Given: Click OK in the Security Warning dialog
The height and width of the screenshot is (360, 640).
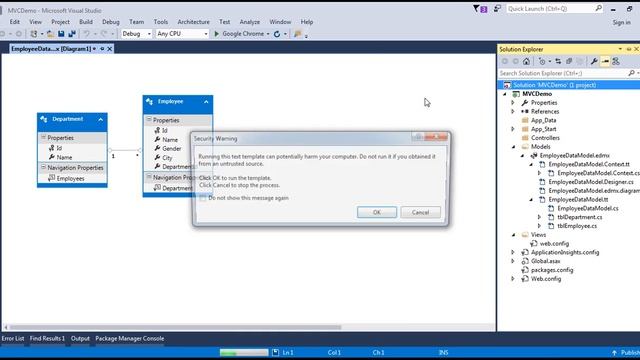Looking at the screenshot, I should pos(376,212).
